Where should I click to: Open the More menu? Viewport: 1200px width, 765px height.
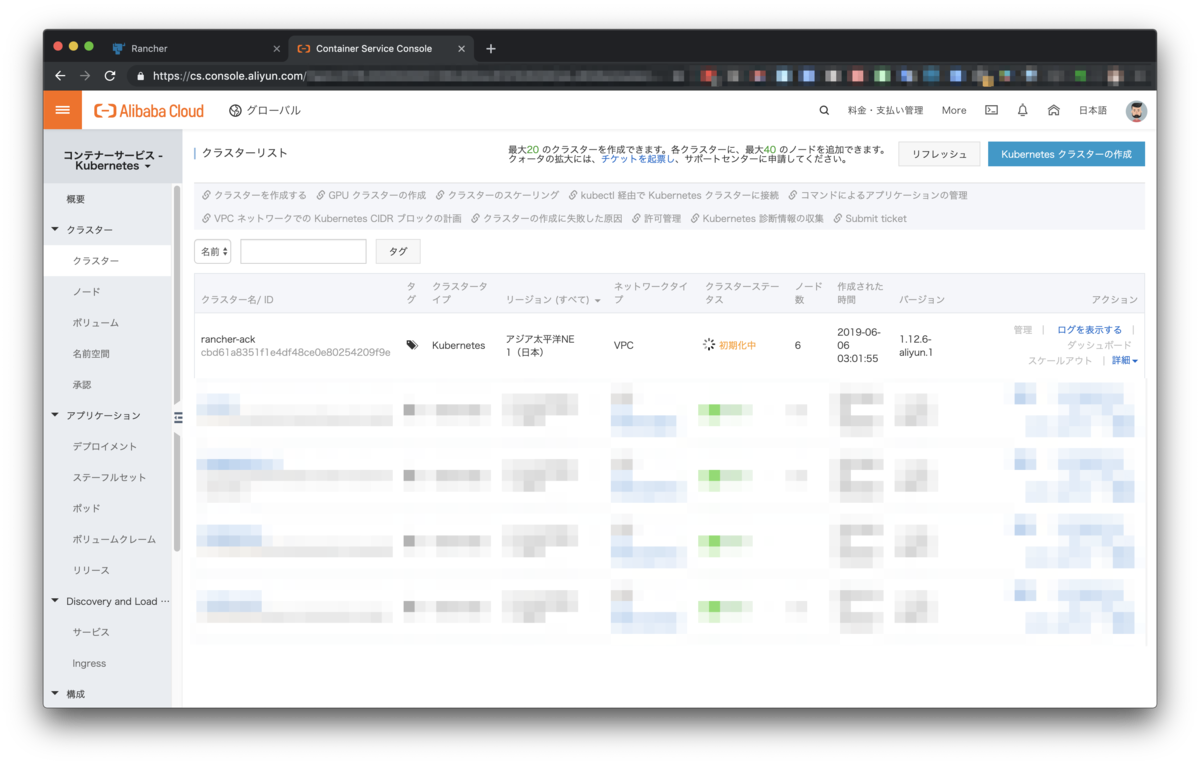pyautogui.click(x=954, y=111)
